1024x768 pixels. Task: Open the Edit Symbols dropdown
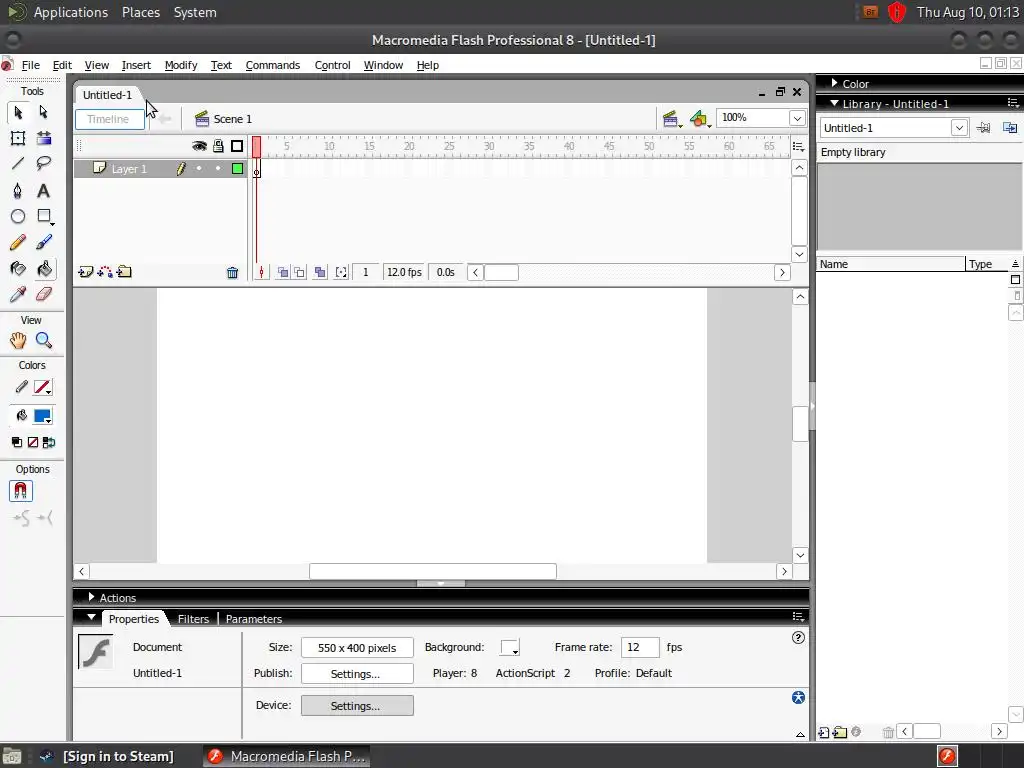pos(699,119)
